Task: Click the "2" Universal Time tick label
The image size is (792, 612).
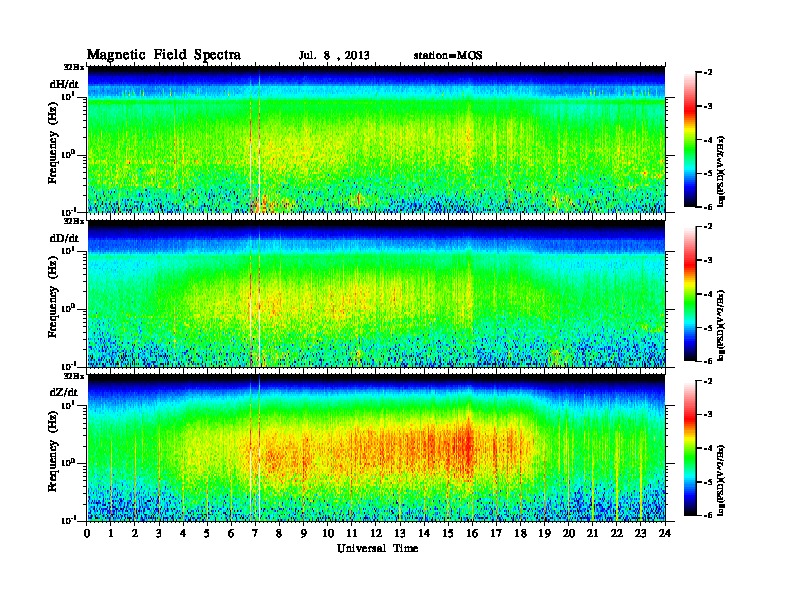Action: tap(135, 534)
